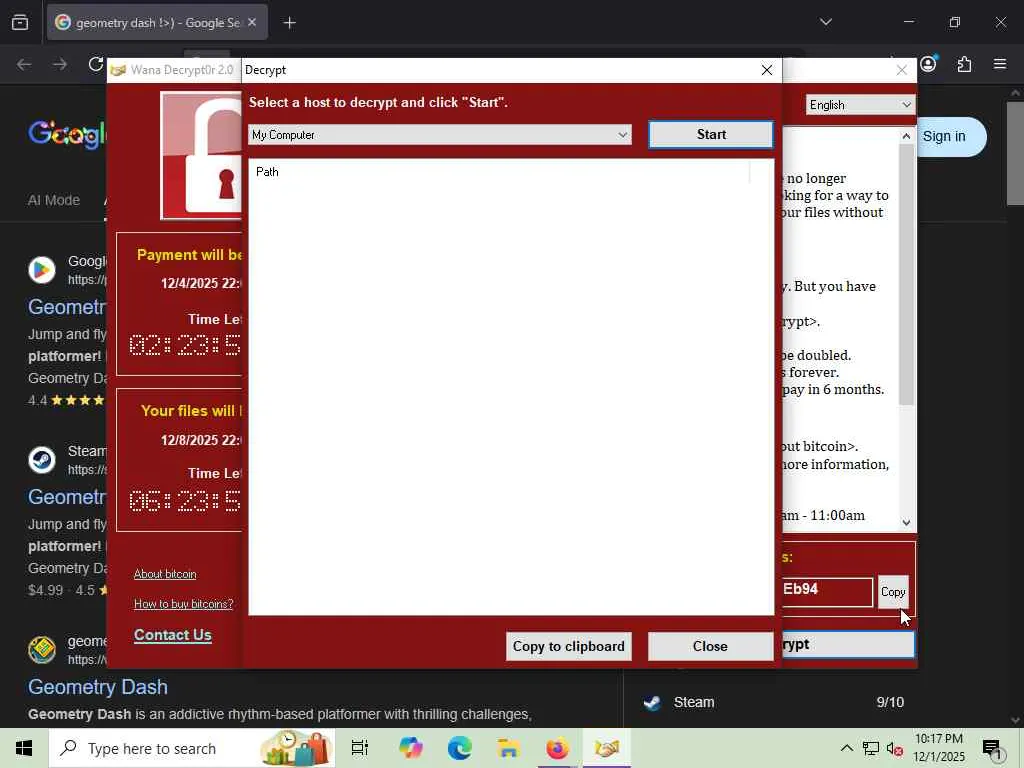1024x768 pixels.
Task: Close the geometry dash Google Search tab
Action: click(x=252, y=22)
